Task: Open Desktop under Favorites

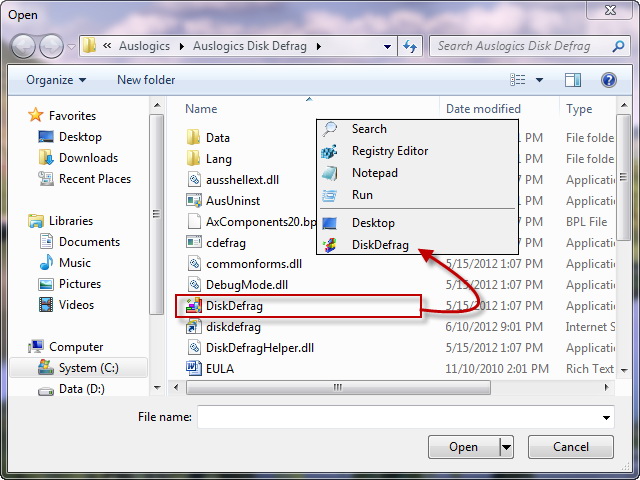Action: click(70, 137)
